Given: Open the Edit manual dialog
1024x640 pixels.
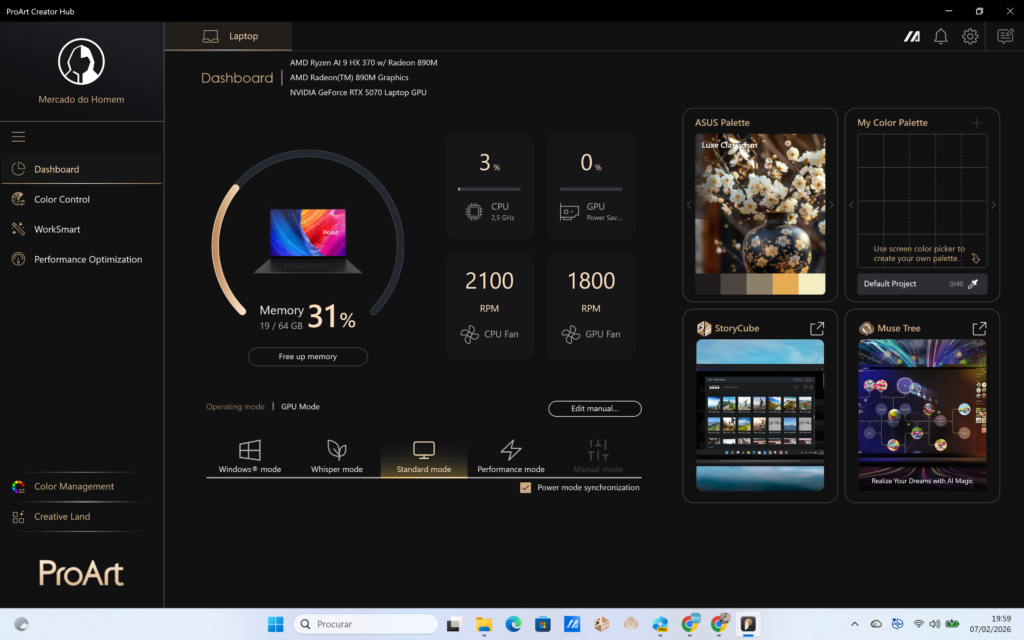Looking at the screenshot, I should click(x=594, y=408).
